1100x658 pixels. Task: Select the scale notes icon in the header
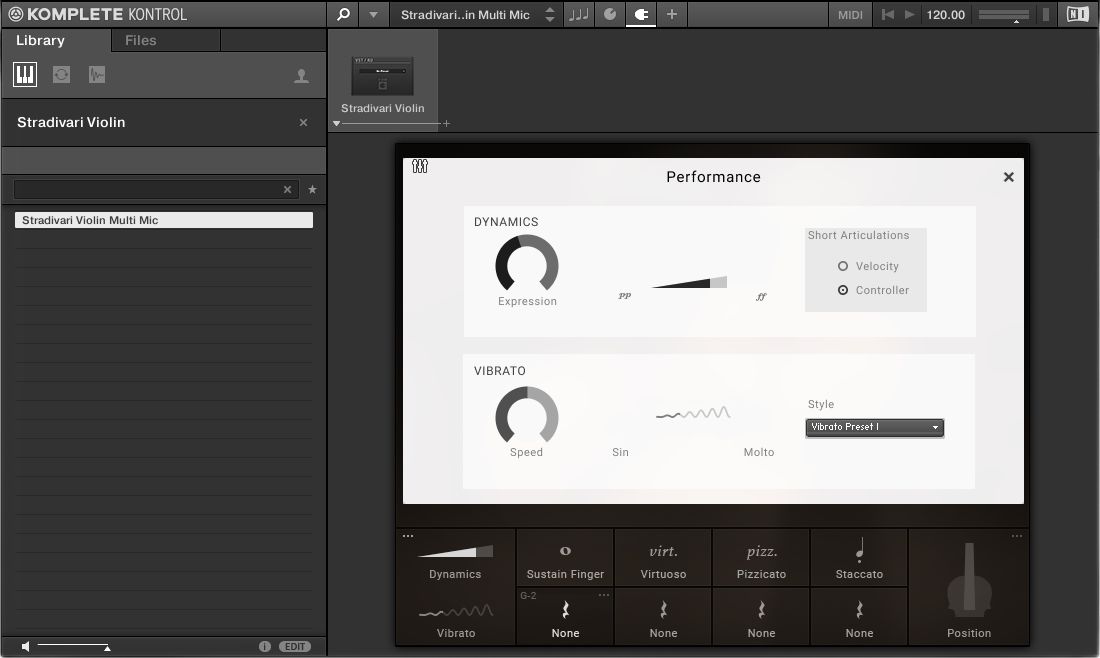pyautogui.click(x=578, y=15)
